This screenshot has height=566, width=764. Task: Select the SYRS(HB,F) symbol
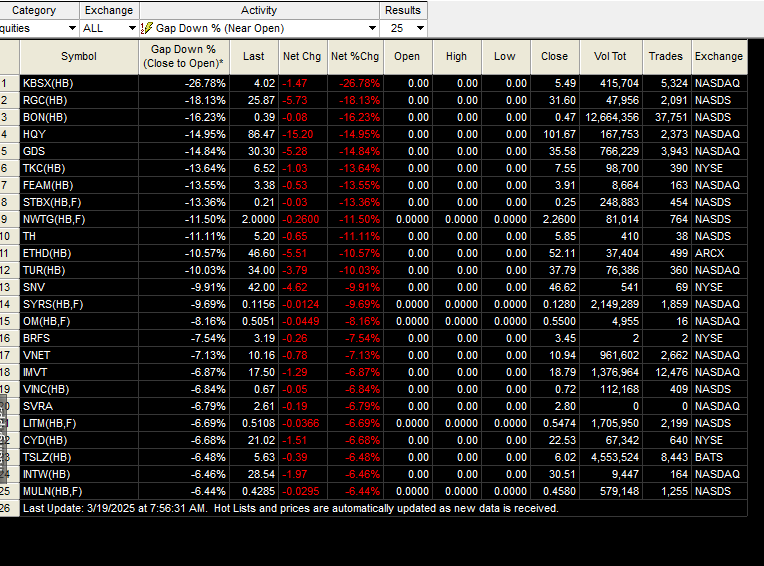(x=53, y=304)
